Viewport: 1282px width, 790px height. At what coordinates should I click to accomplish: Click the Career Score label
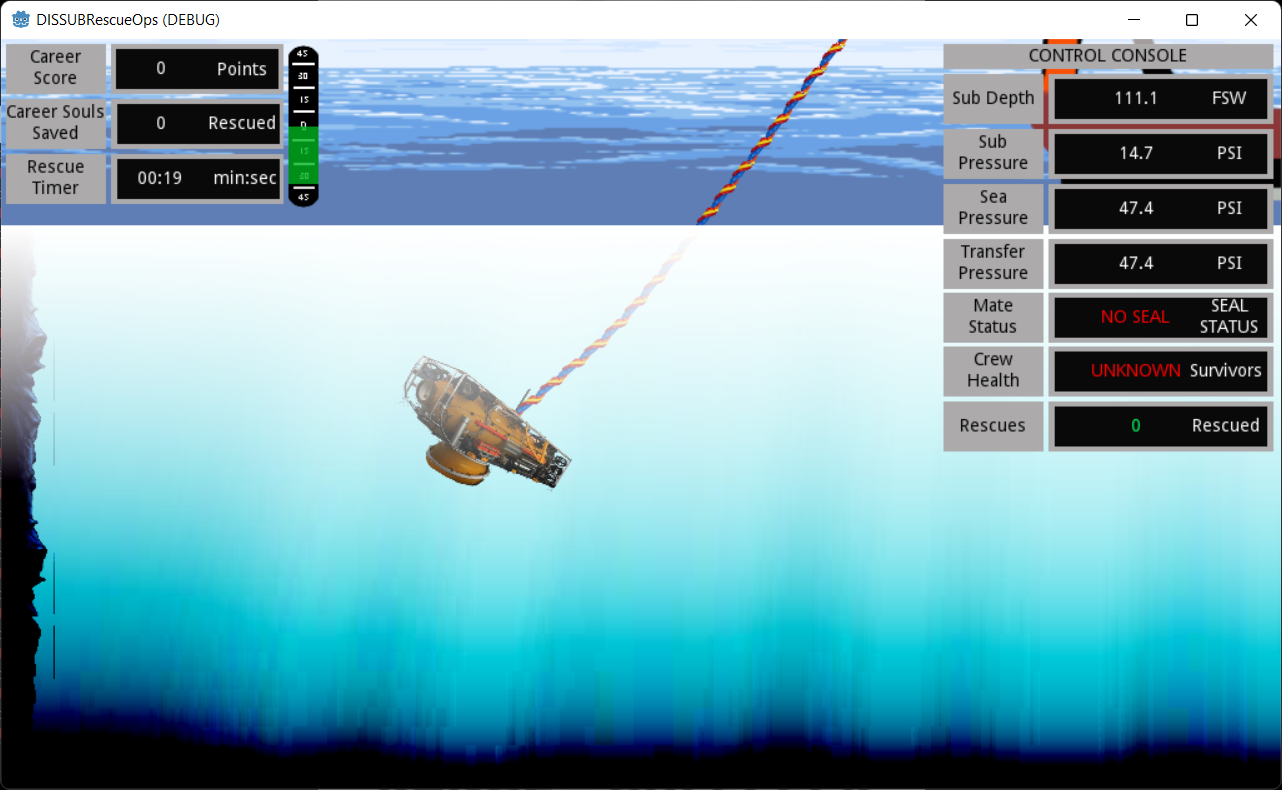[55, 67]
